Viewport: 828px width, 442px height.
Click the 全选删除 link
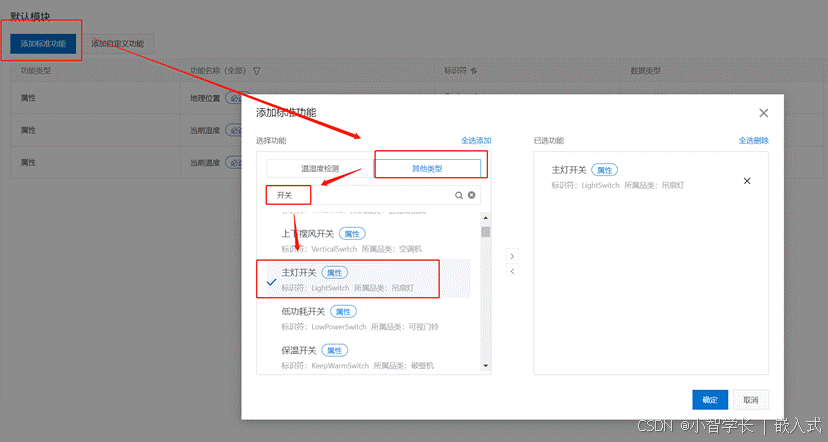[x=754, y=140]
